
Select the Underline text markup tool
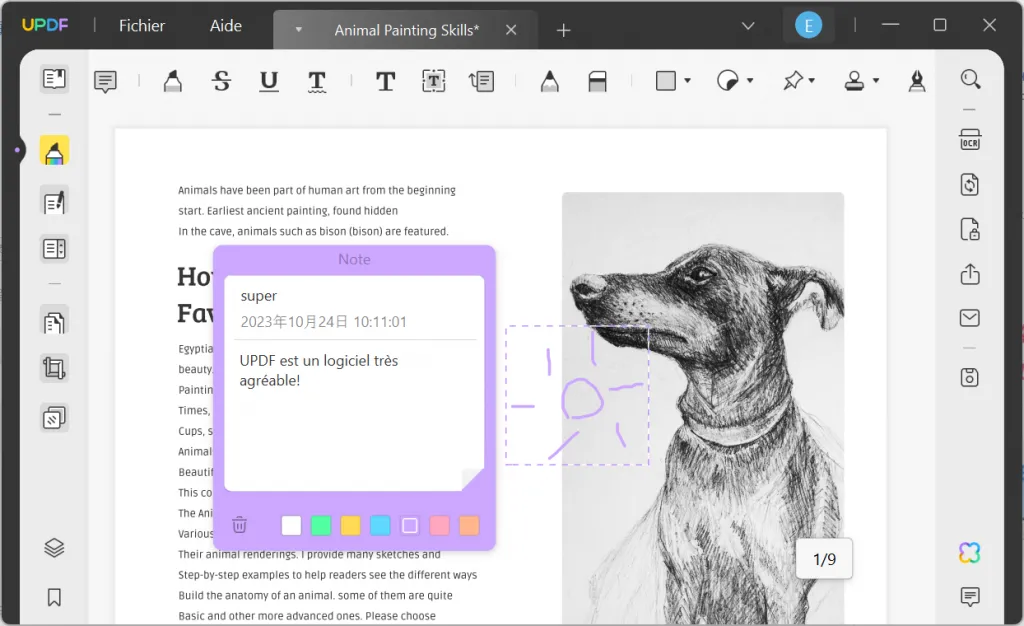point(268,80)
